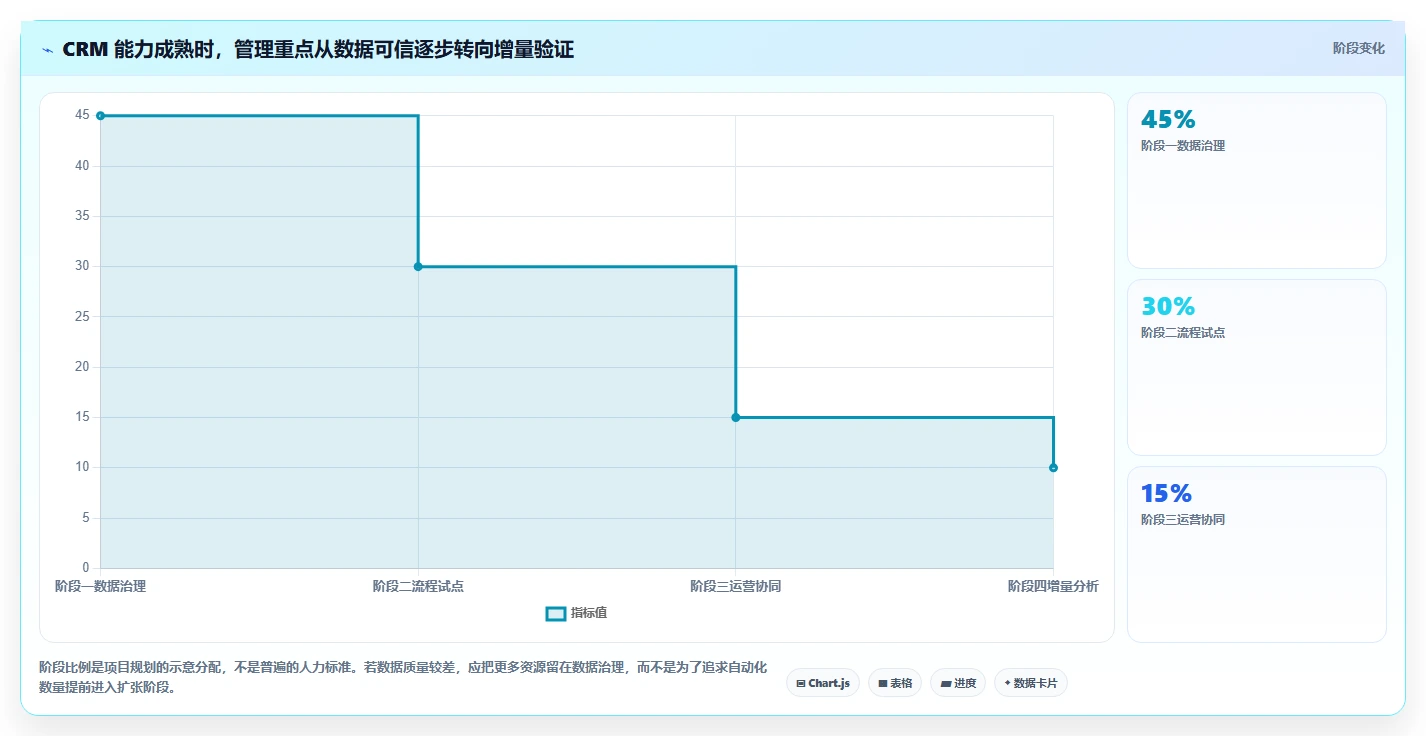Toggle the 指标值 legend item
Screen dimensions: 1426x736
[576, 613]
